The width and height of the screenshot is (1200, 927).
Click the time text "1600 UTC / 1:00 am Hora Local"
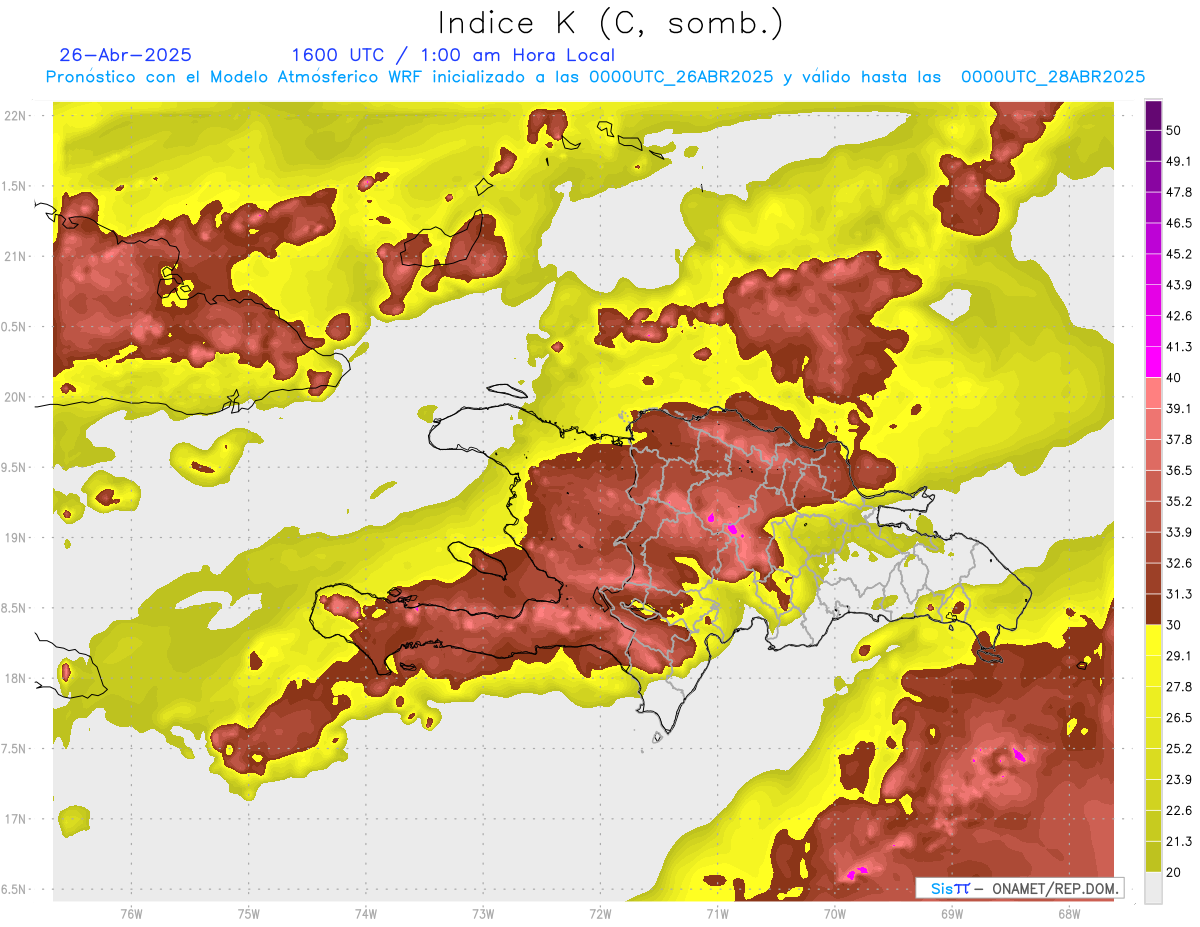(453, 55)
